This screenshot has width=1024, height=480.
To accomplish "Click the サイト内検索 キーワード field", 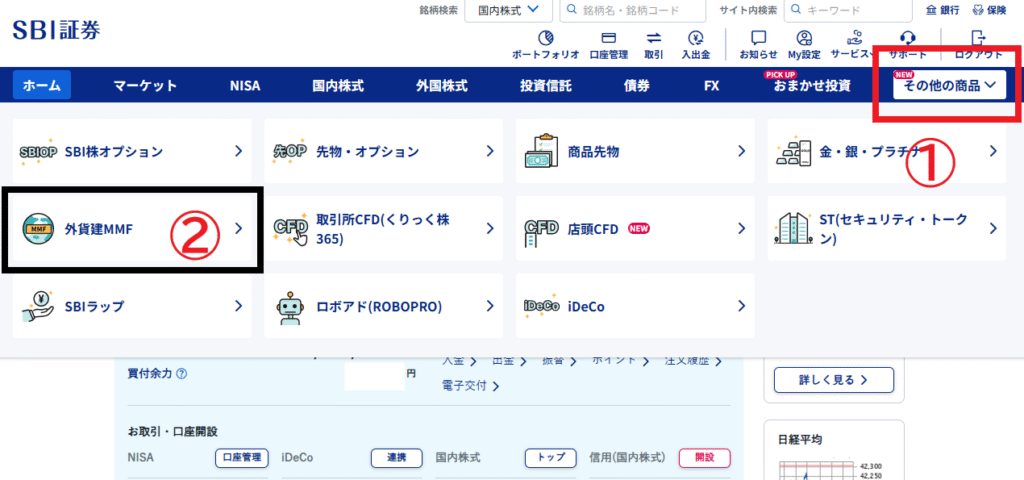I will tap(848, 10).
